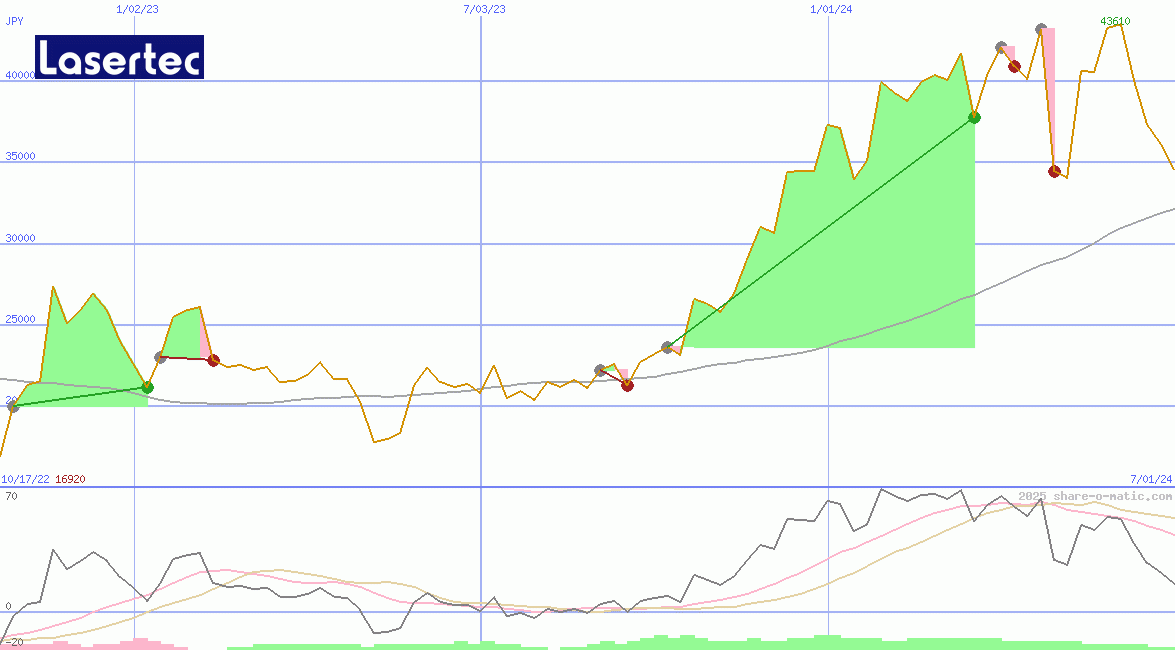Click the Lasertec logo
Viewport: 1175px width, 650px height.
point(119,57)
